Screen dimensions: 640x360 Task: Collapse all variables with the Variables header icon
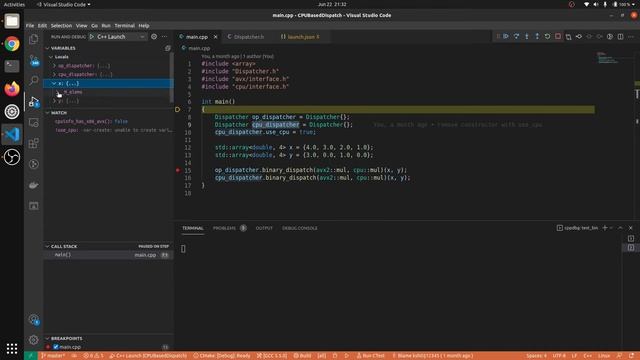tap(168, 48)
